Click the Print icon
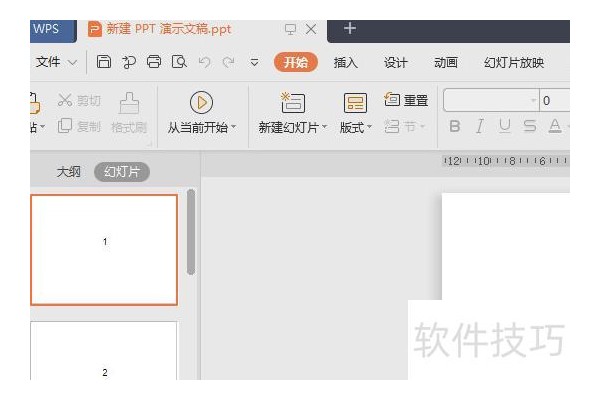Image resolution: width=600 pixels, height=400 pixels. 154,62
